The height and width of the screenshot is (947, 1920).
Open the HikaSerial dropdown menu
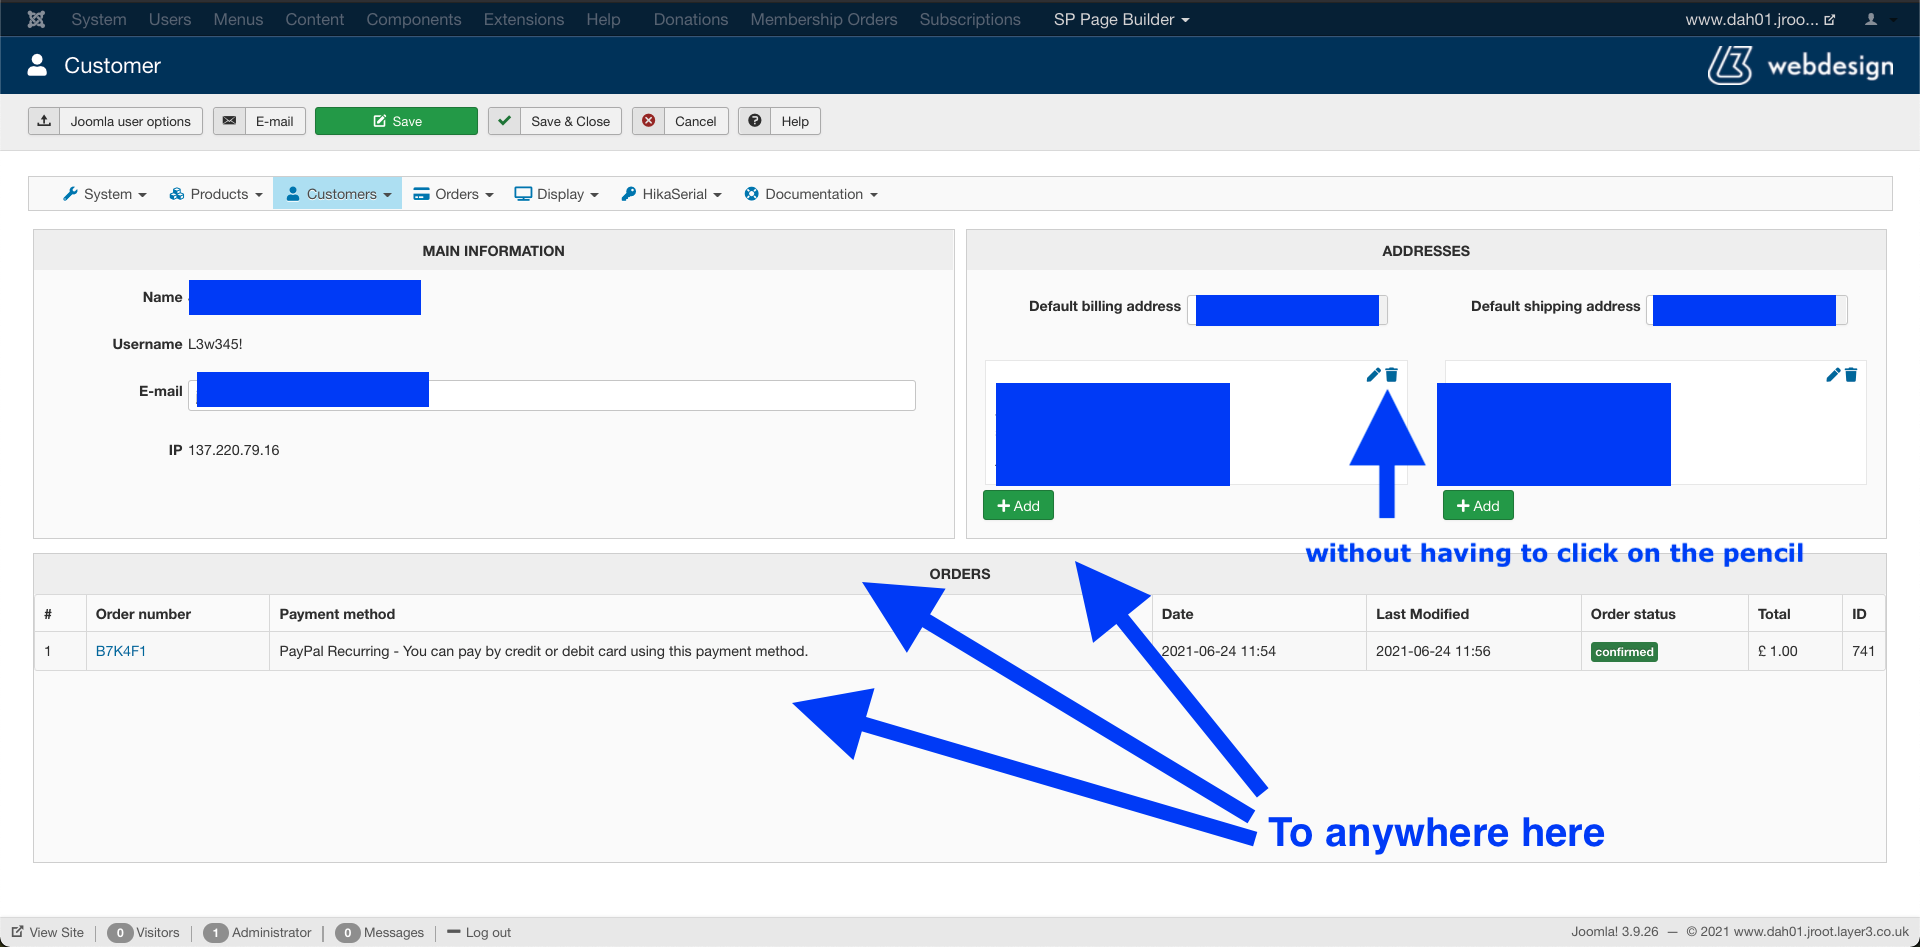671,194
